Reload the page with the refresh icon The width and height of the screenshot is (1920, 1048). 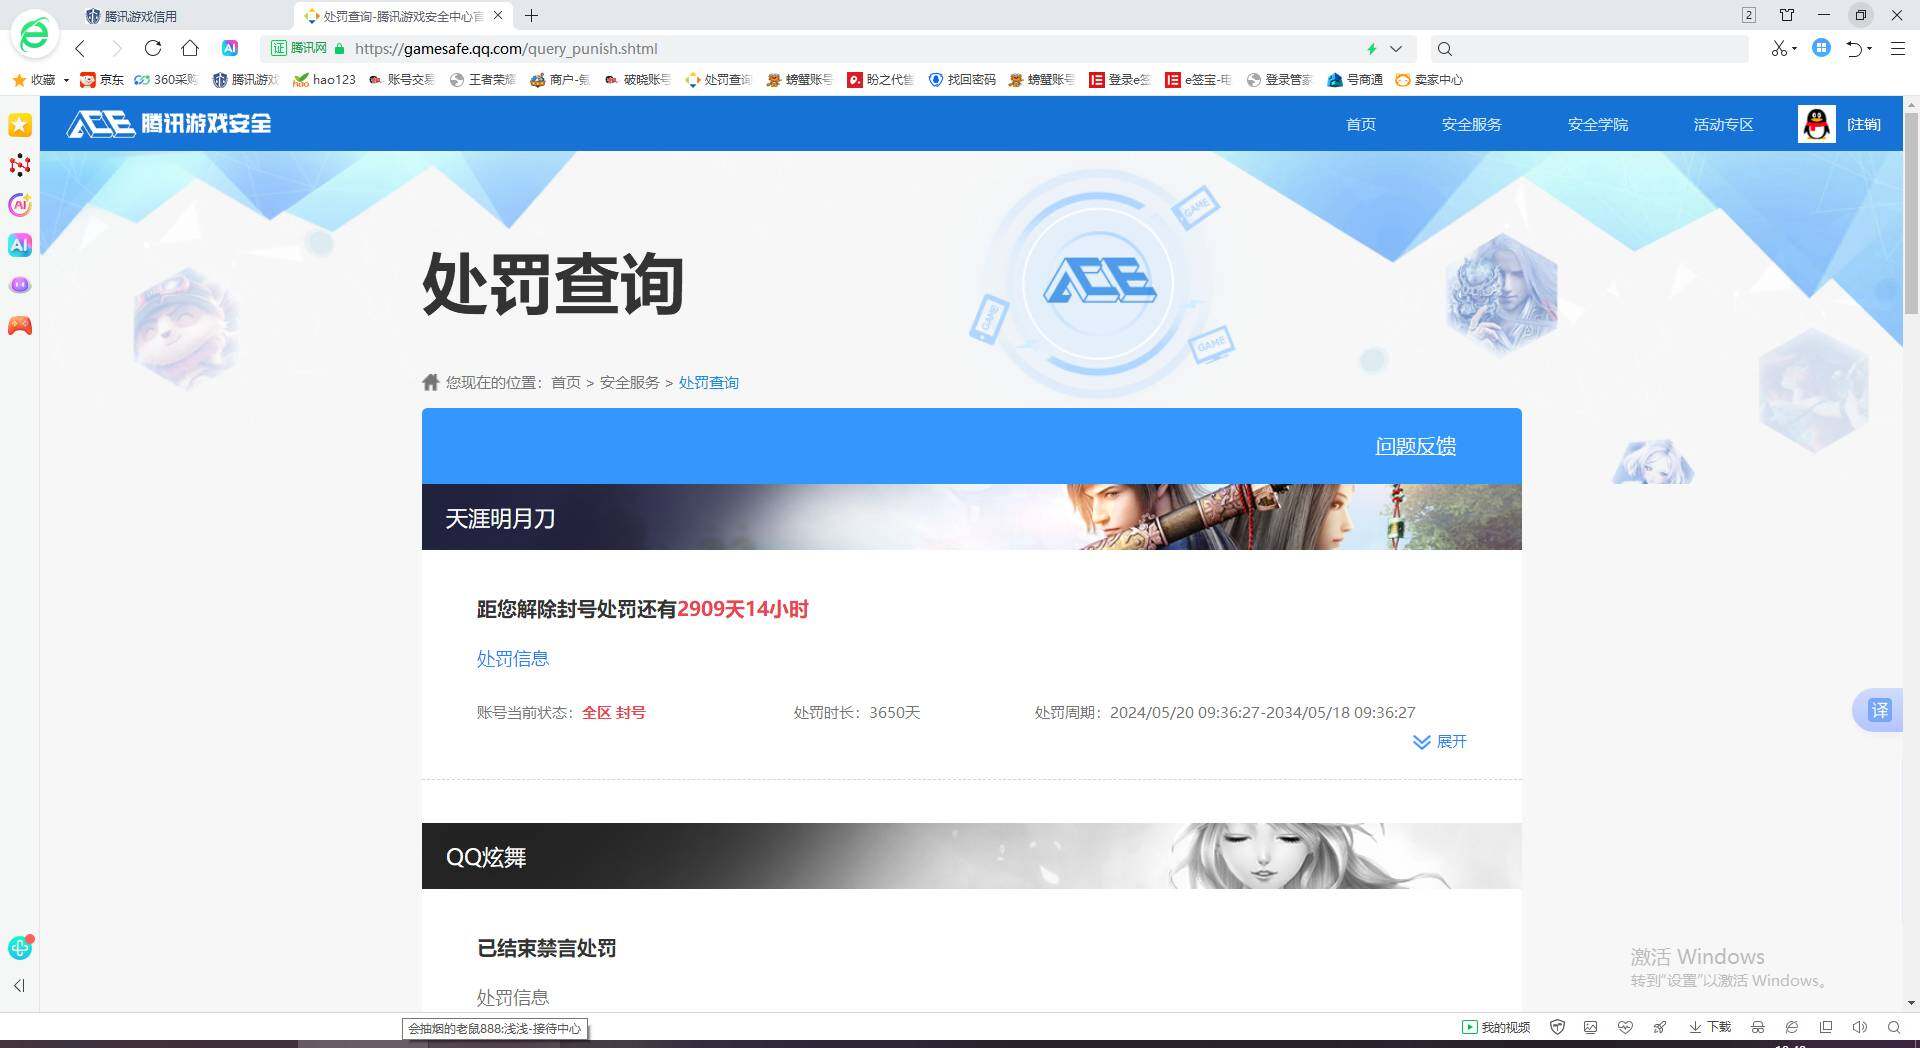coord(153,48)
